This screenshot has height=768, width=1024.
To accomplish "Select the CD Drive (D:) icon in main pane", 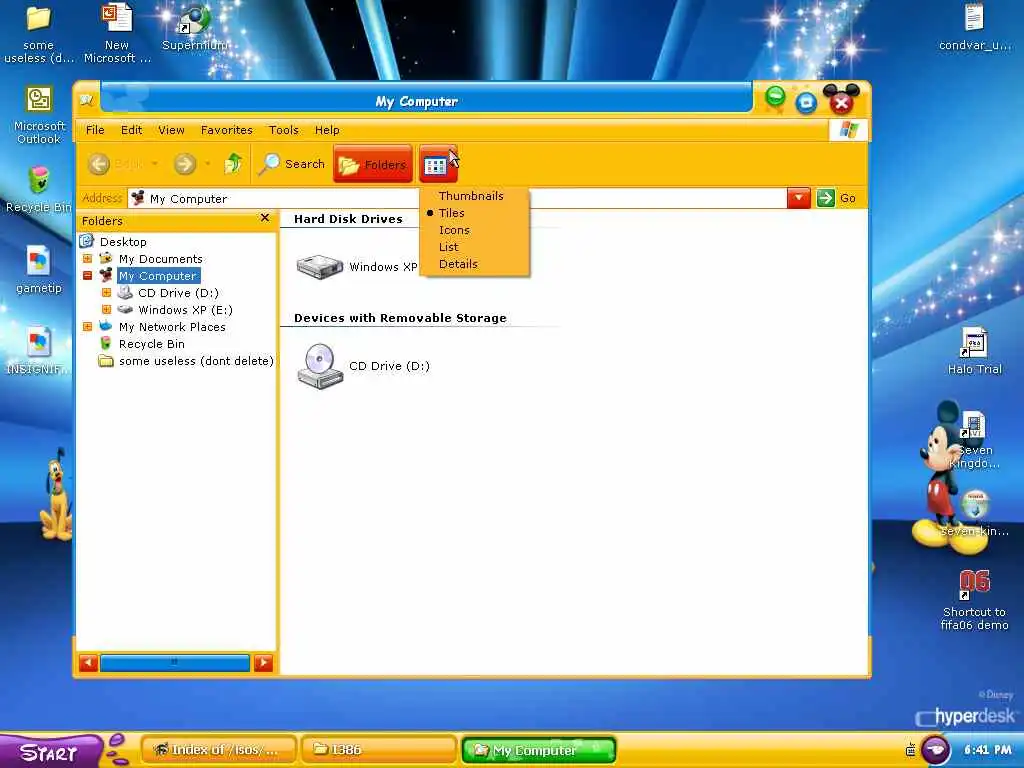I will click(x=320, y=366).
